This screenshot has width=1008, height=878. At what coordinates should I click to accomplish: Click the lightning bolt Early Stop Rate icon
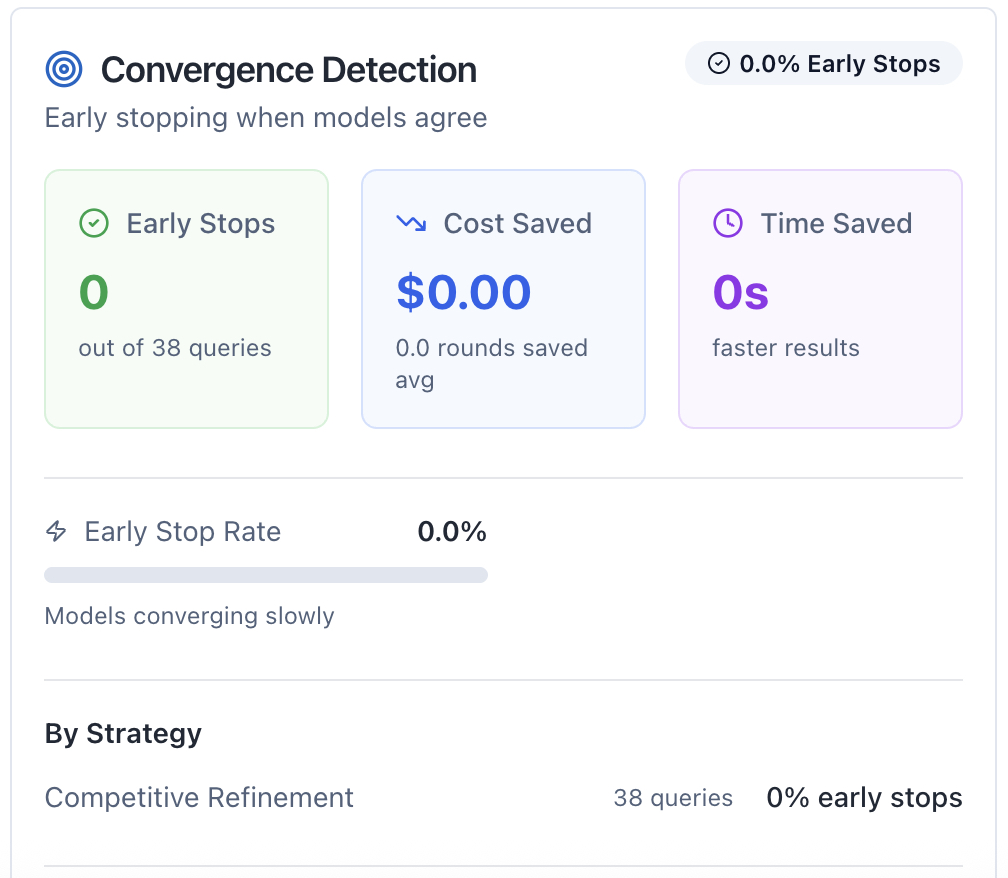[x=57, y=531]
